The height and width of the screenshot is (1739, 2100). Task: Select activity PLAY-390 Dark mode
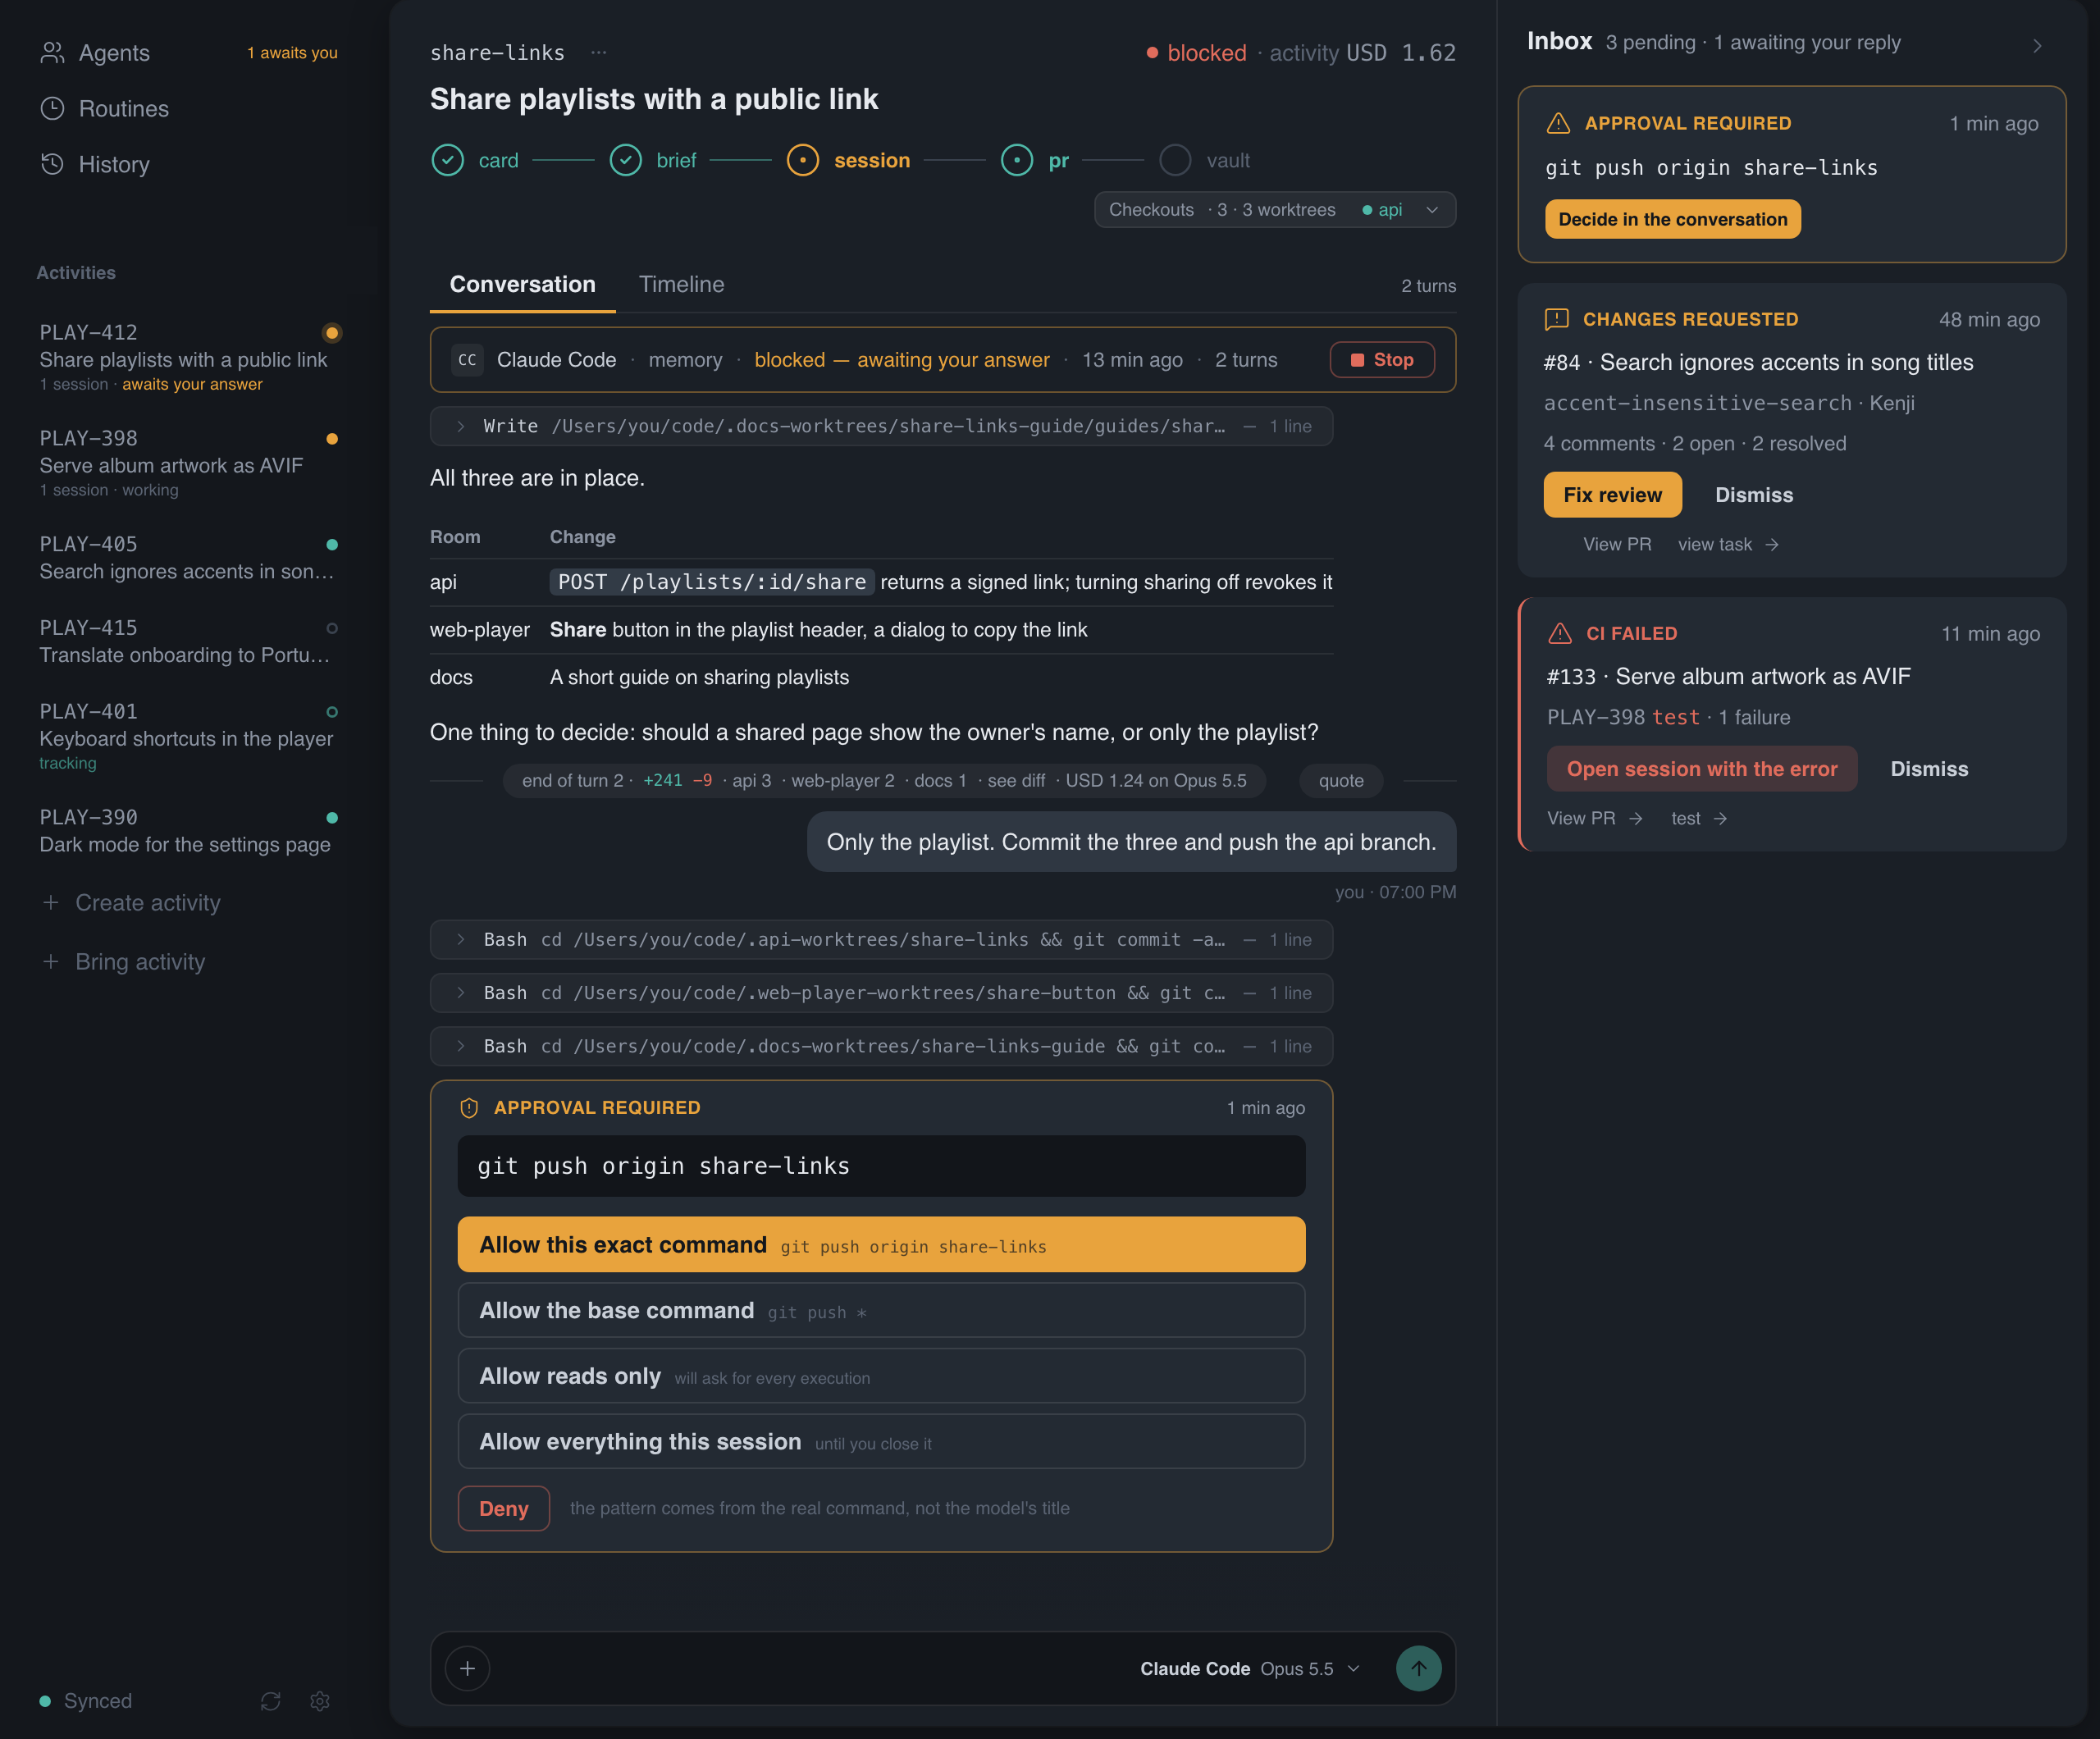coord(189,830)
